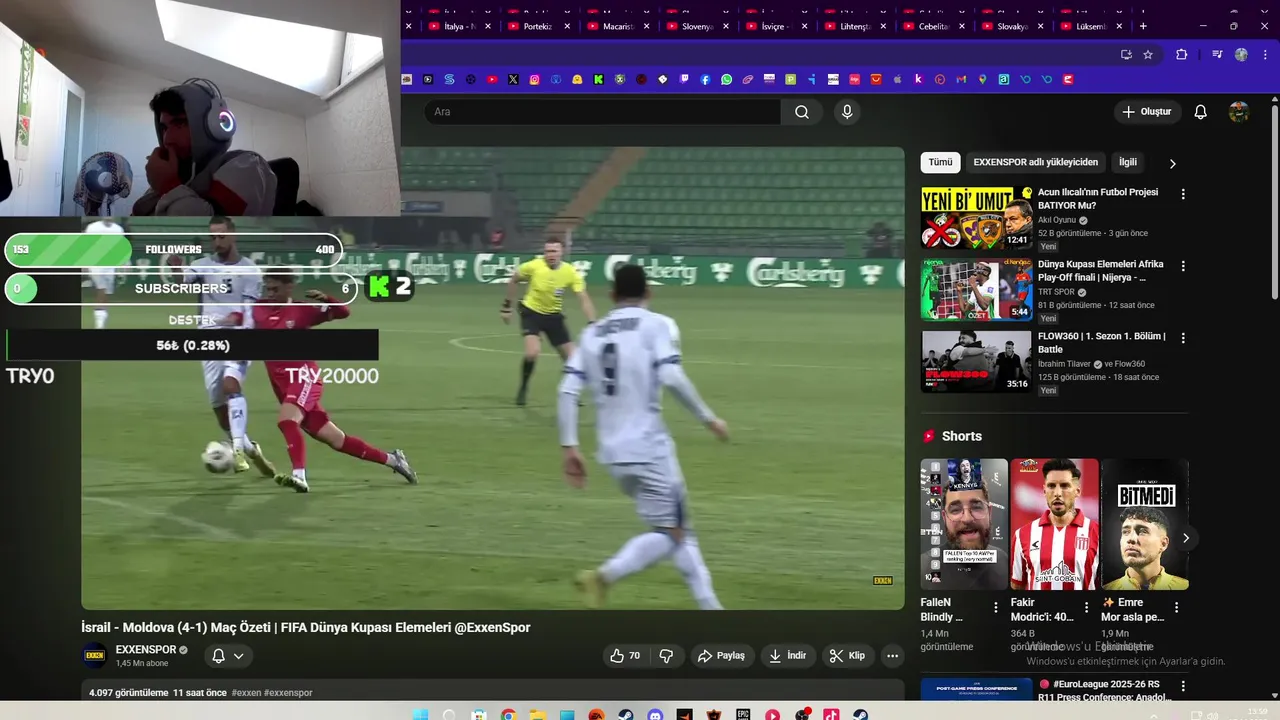Screen dimensions: 1280x720
Task: Open the Twitch bookmark in bookmarks bar
Action: (x=684, y=79)
